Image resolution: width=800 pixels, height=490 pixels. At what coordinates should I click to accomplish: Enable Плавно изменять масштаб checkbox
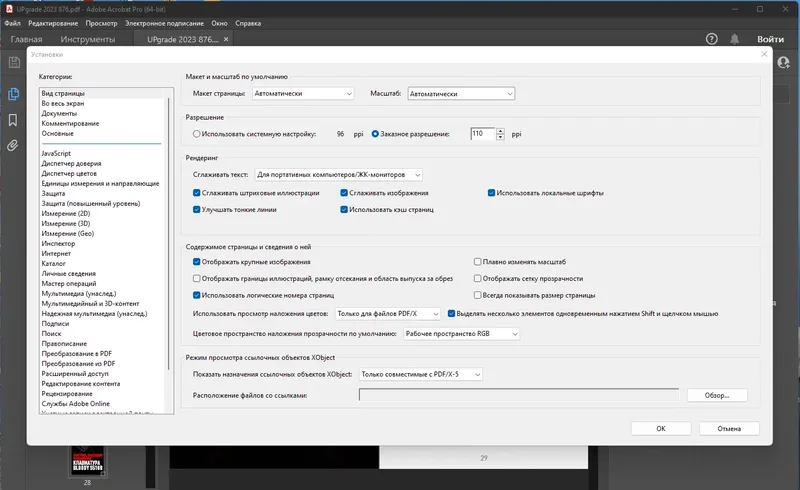click(478, 262)
